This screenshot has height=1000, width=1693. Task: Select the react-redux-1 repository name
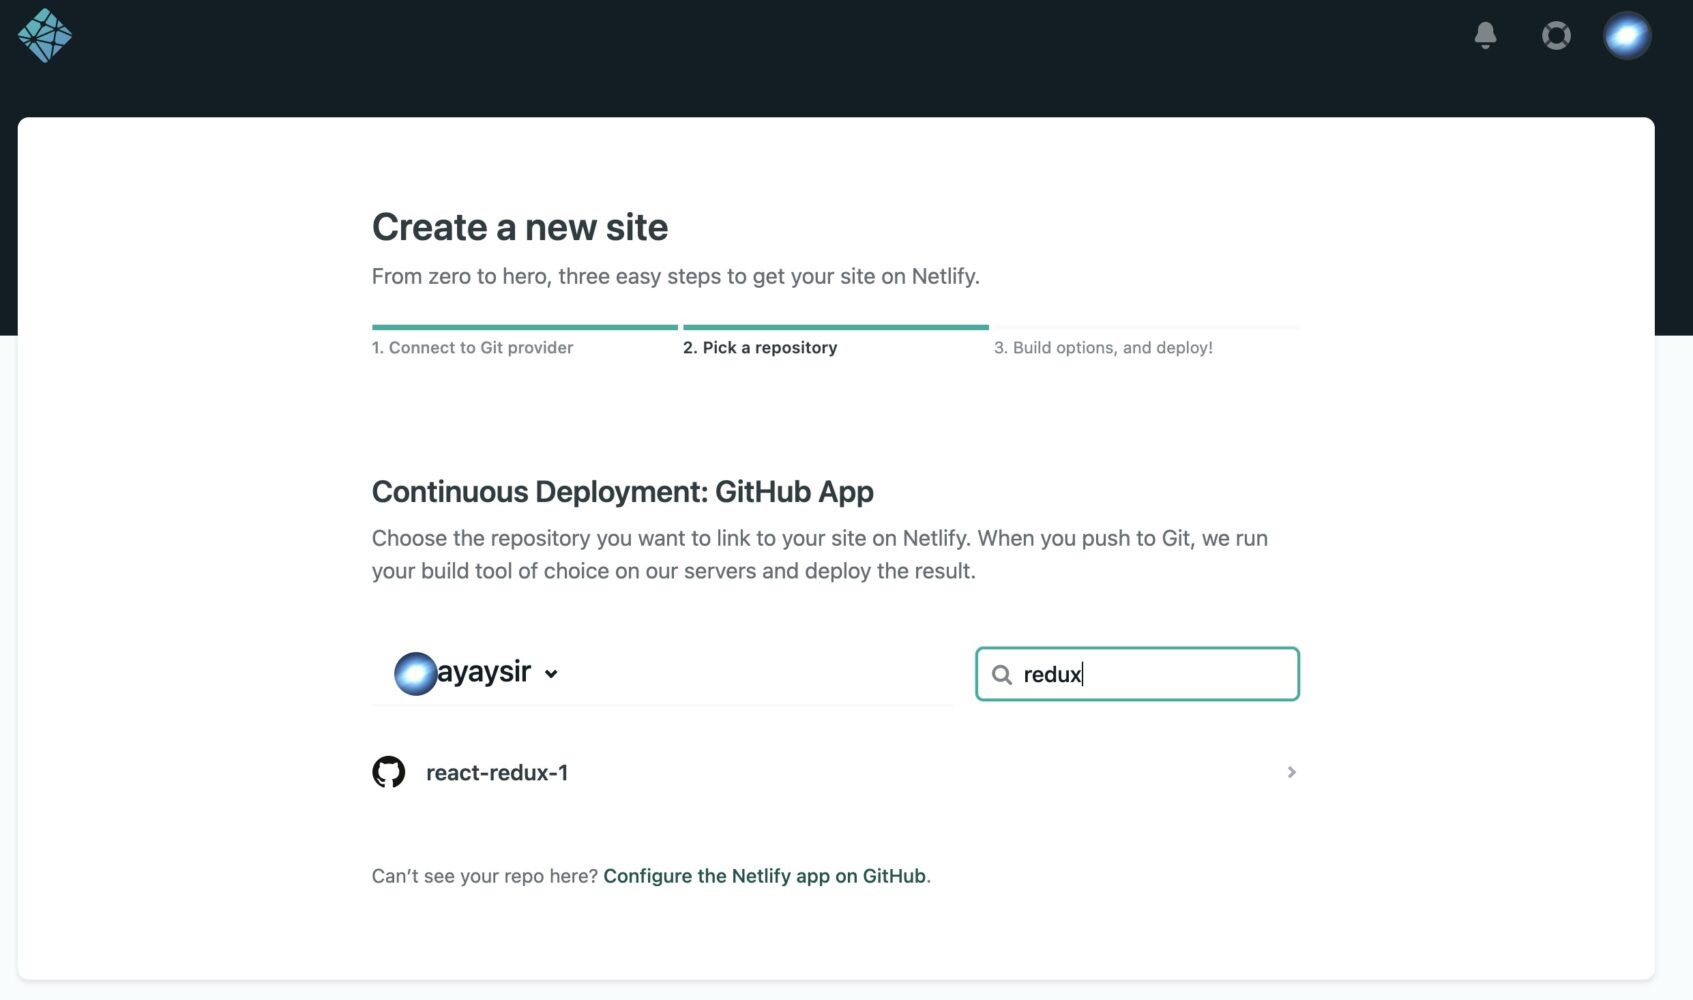pos(497,773)
